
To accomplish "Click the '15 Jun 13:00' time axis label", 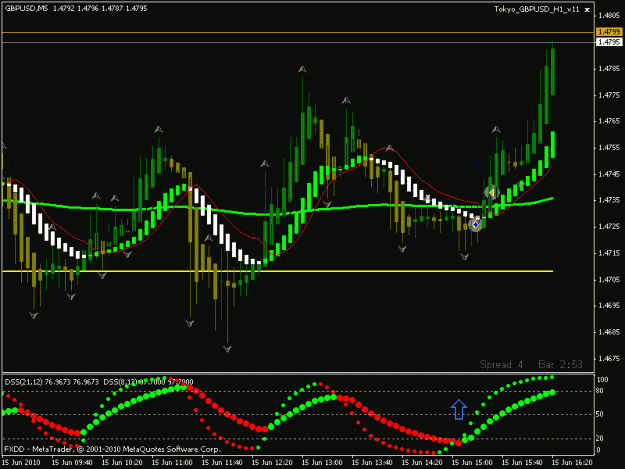I will point(322,462).
